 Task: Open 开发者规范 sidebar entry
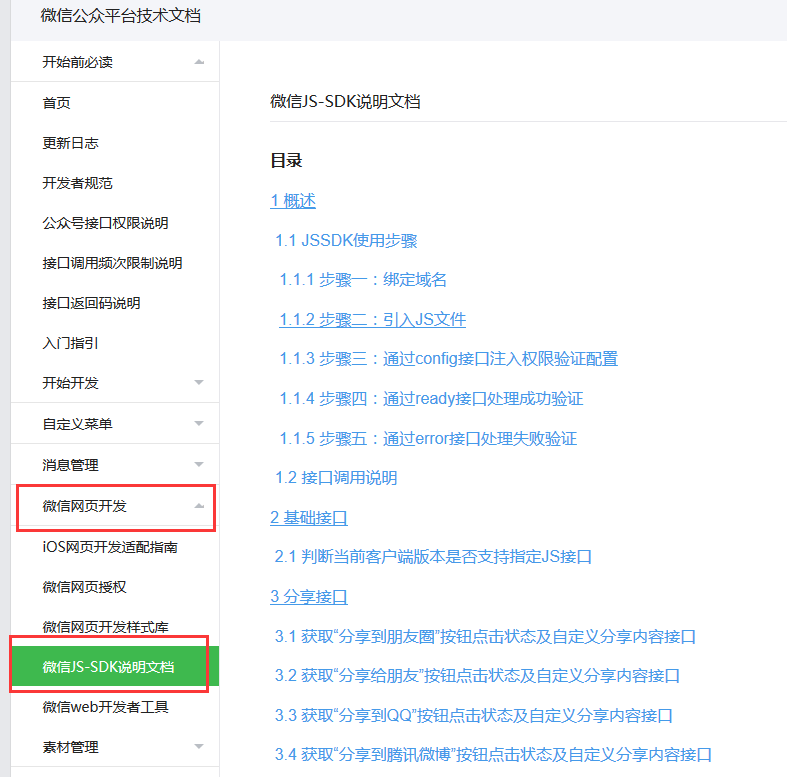point(77,183)
